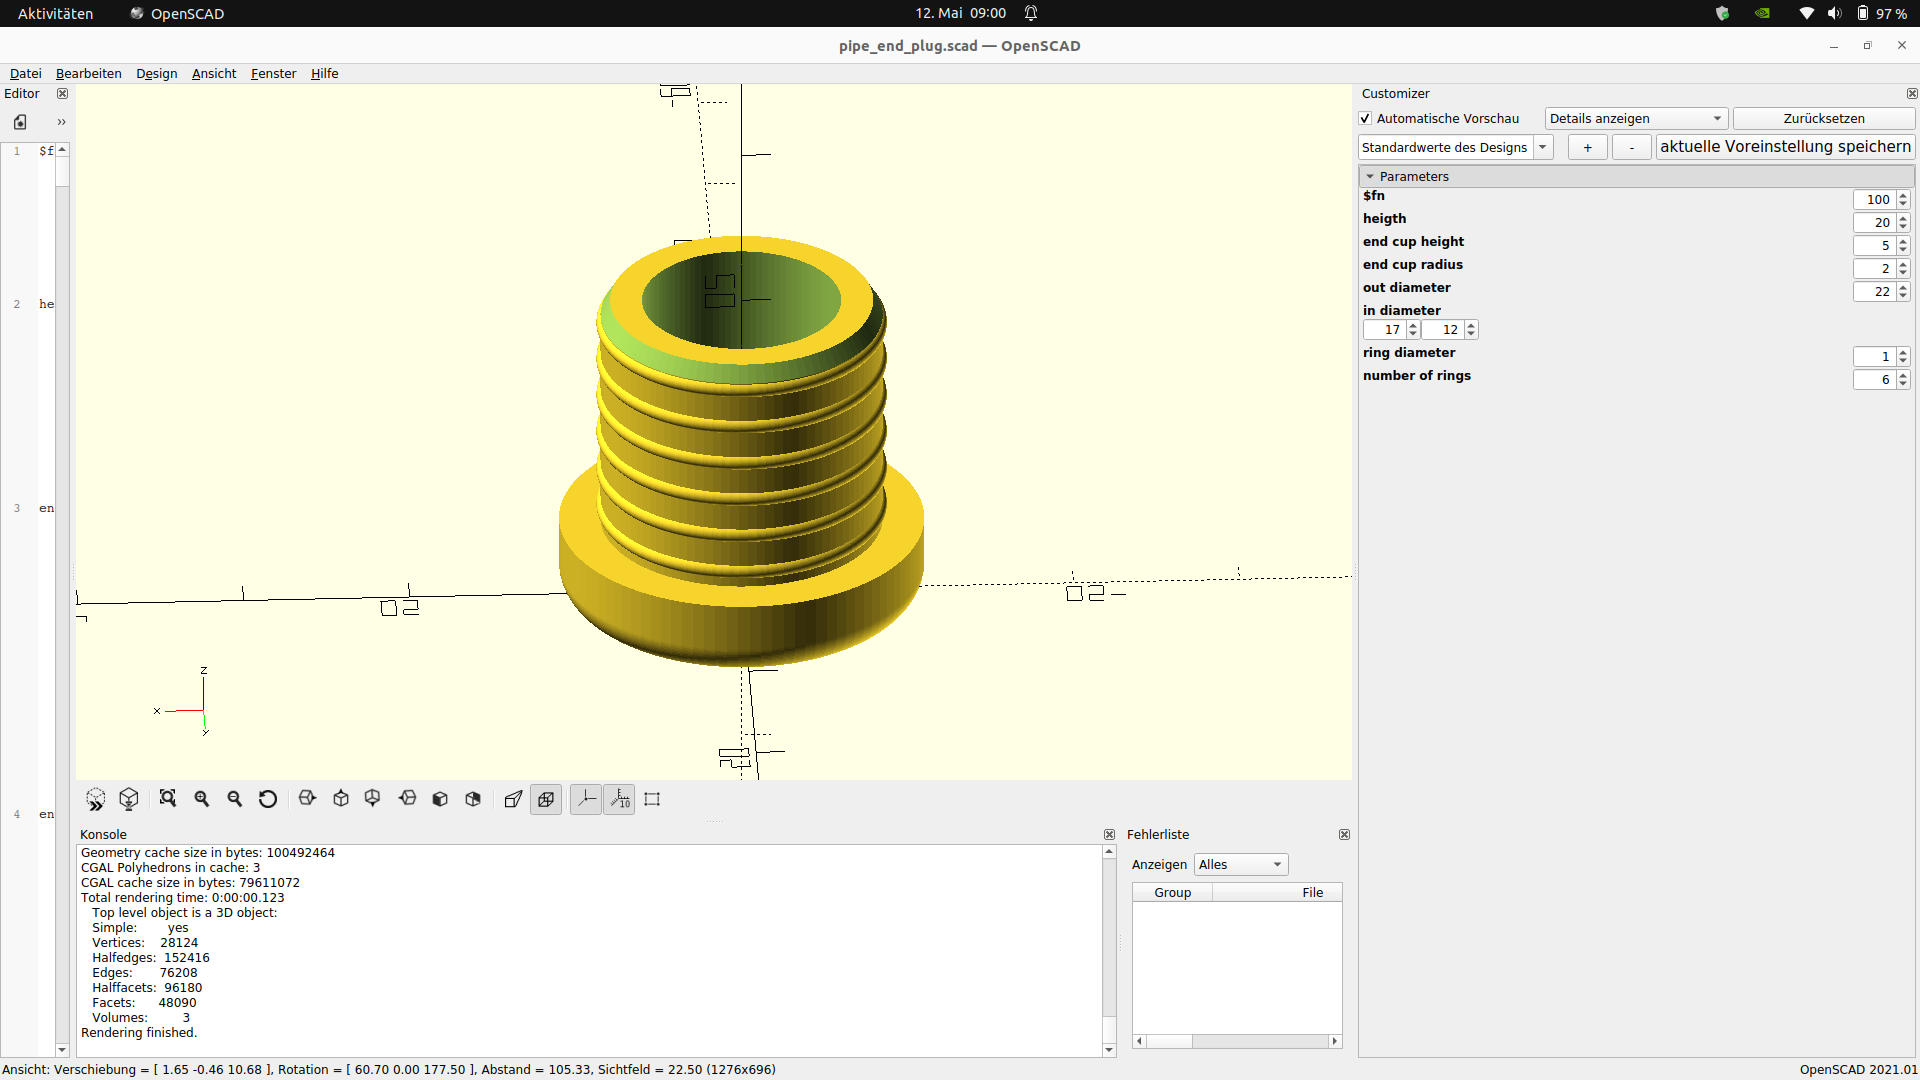Reset the view using the circular arrow icon
This screenshot has width=1920, height=1080.
(267, 799)
